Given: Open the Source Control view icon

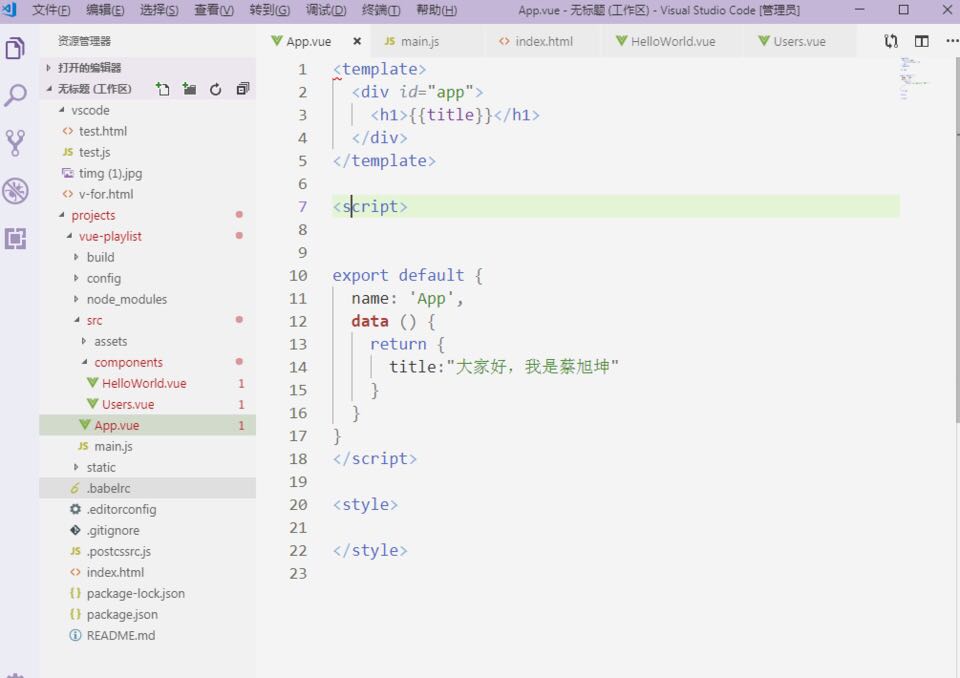Looking at the screenshot, I should (15, 143).
